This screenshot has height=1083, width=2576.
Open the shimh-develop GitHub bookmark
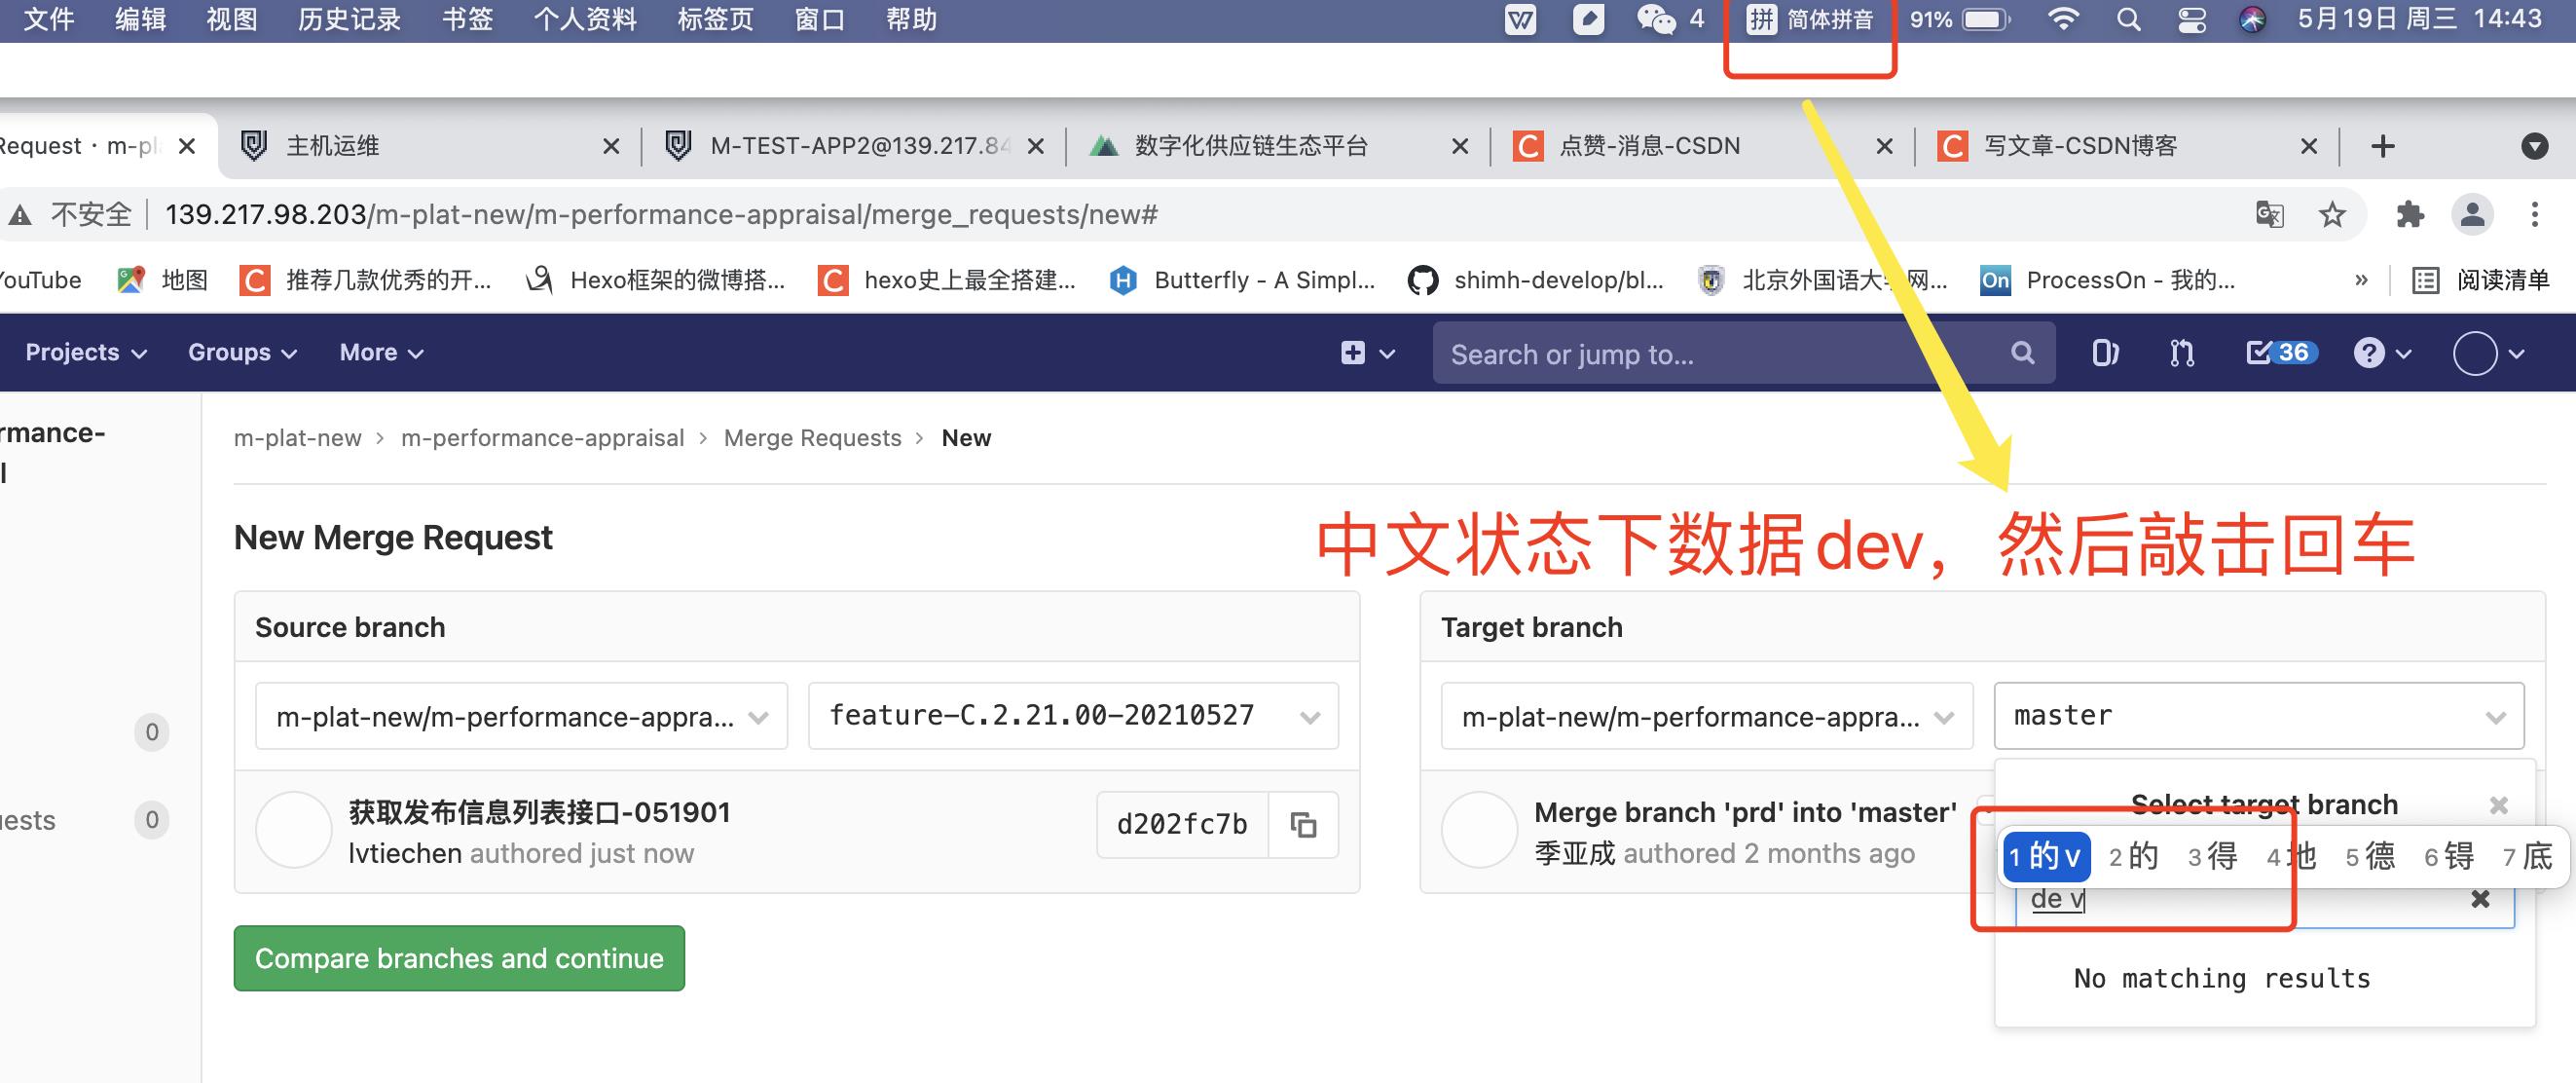point(1535,280)
